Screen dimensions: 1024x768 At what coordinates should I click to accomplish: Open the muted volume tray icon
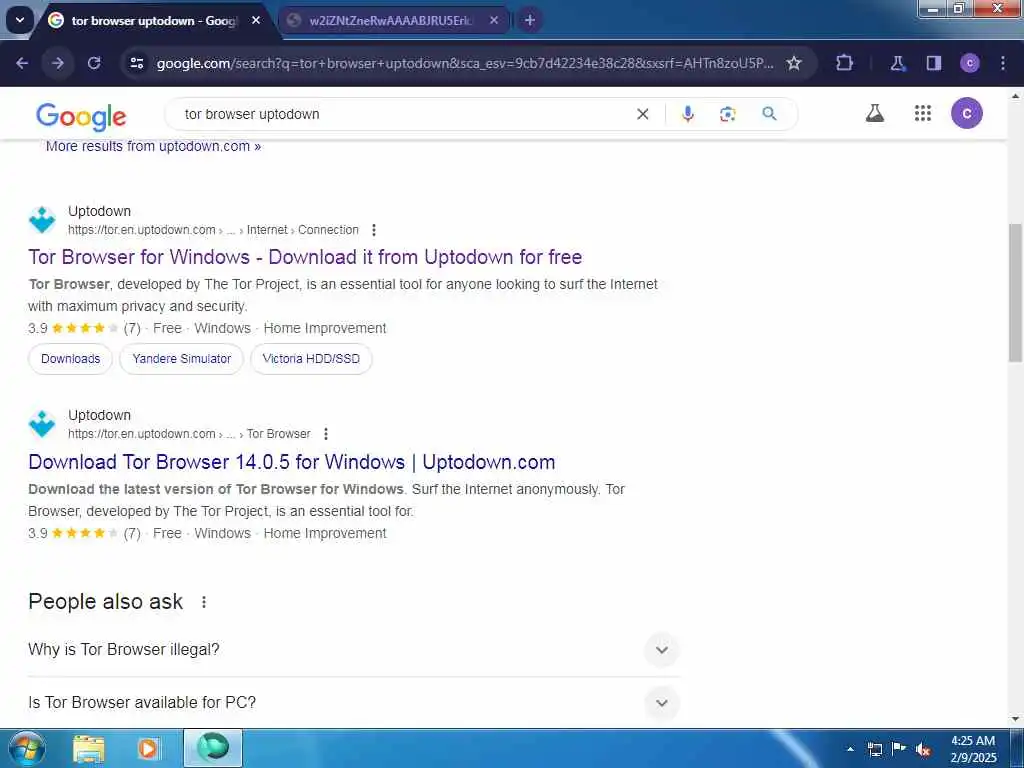pyautogui.click(x=923, y=749)
